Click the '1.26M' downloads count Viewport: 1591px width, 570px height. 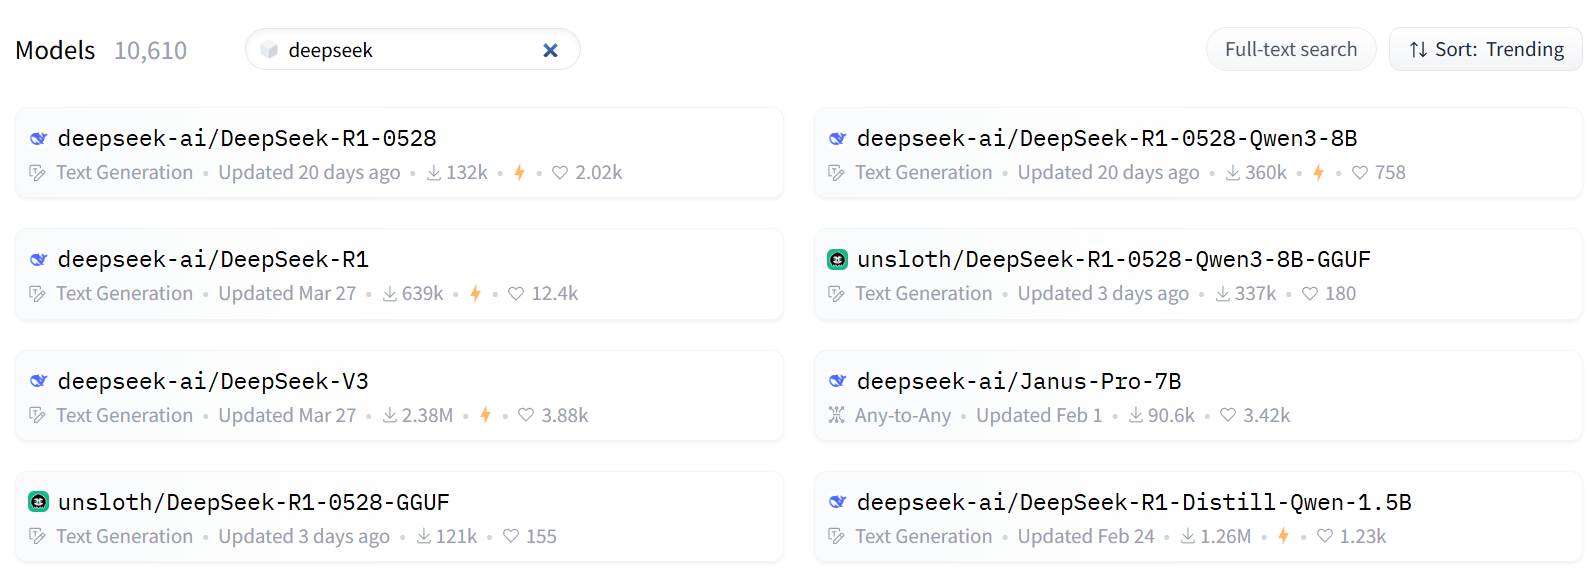[x=1226, y=536]
